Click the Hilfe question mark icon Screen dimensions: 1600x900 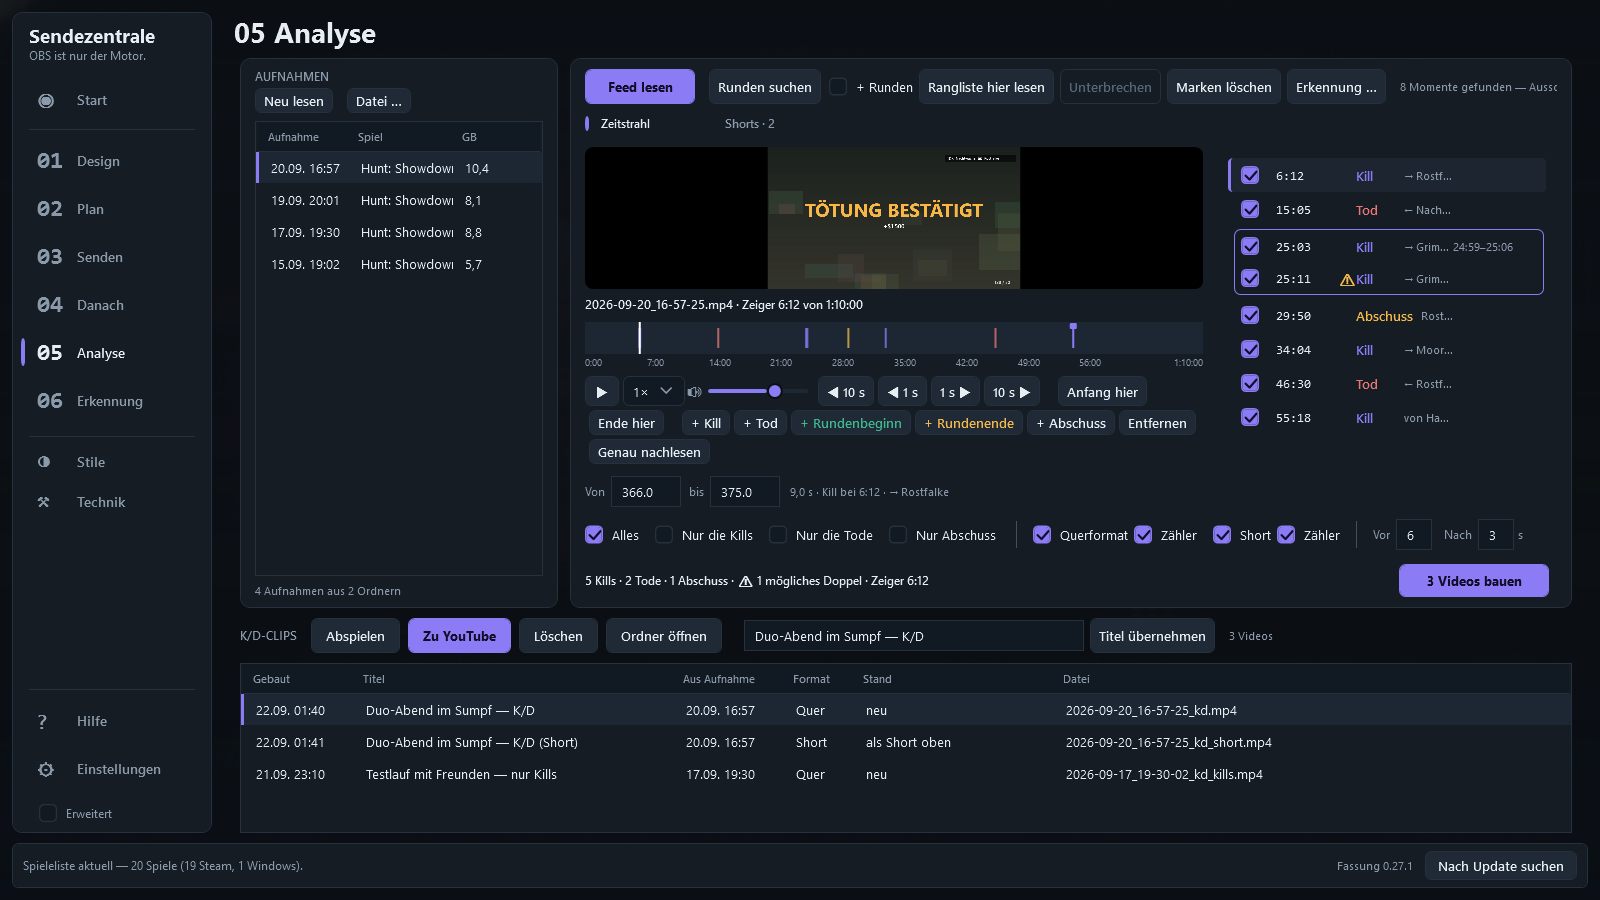(x=42, y=721)
